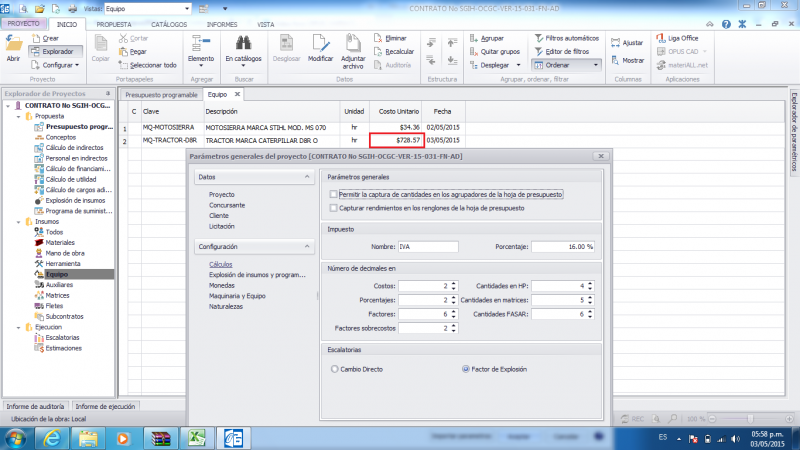
Task: Click the En catálogos binoculars icon
Action: pos(243,43)
